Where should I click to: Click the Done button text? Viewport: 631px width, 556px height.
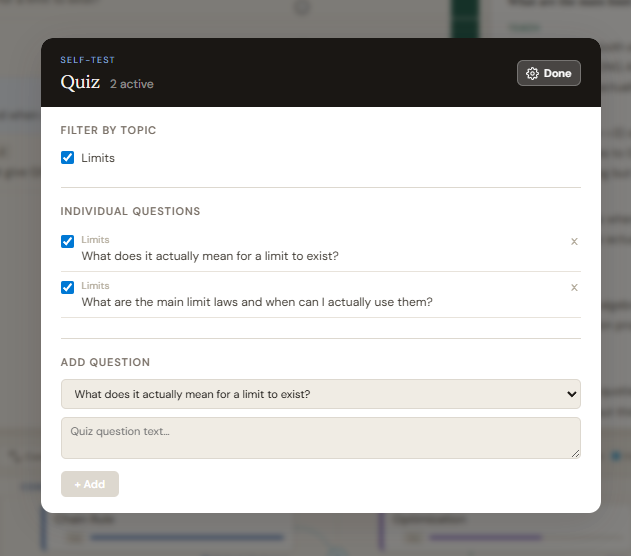coord(557,73)
